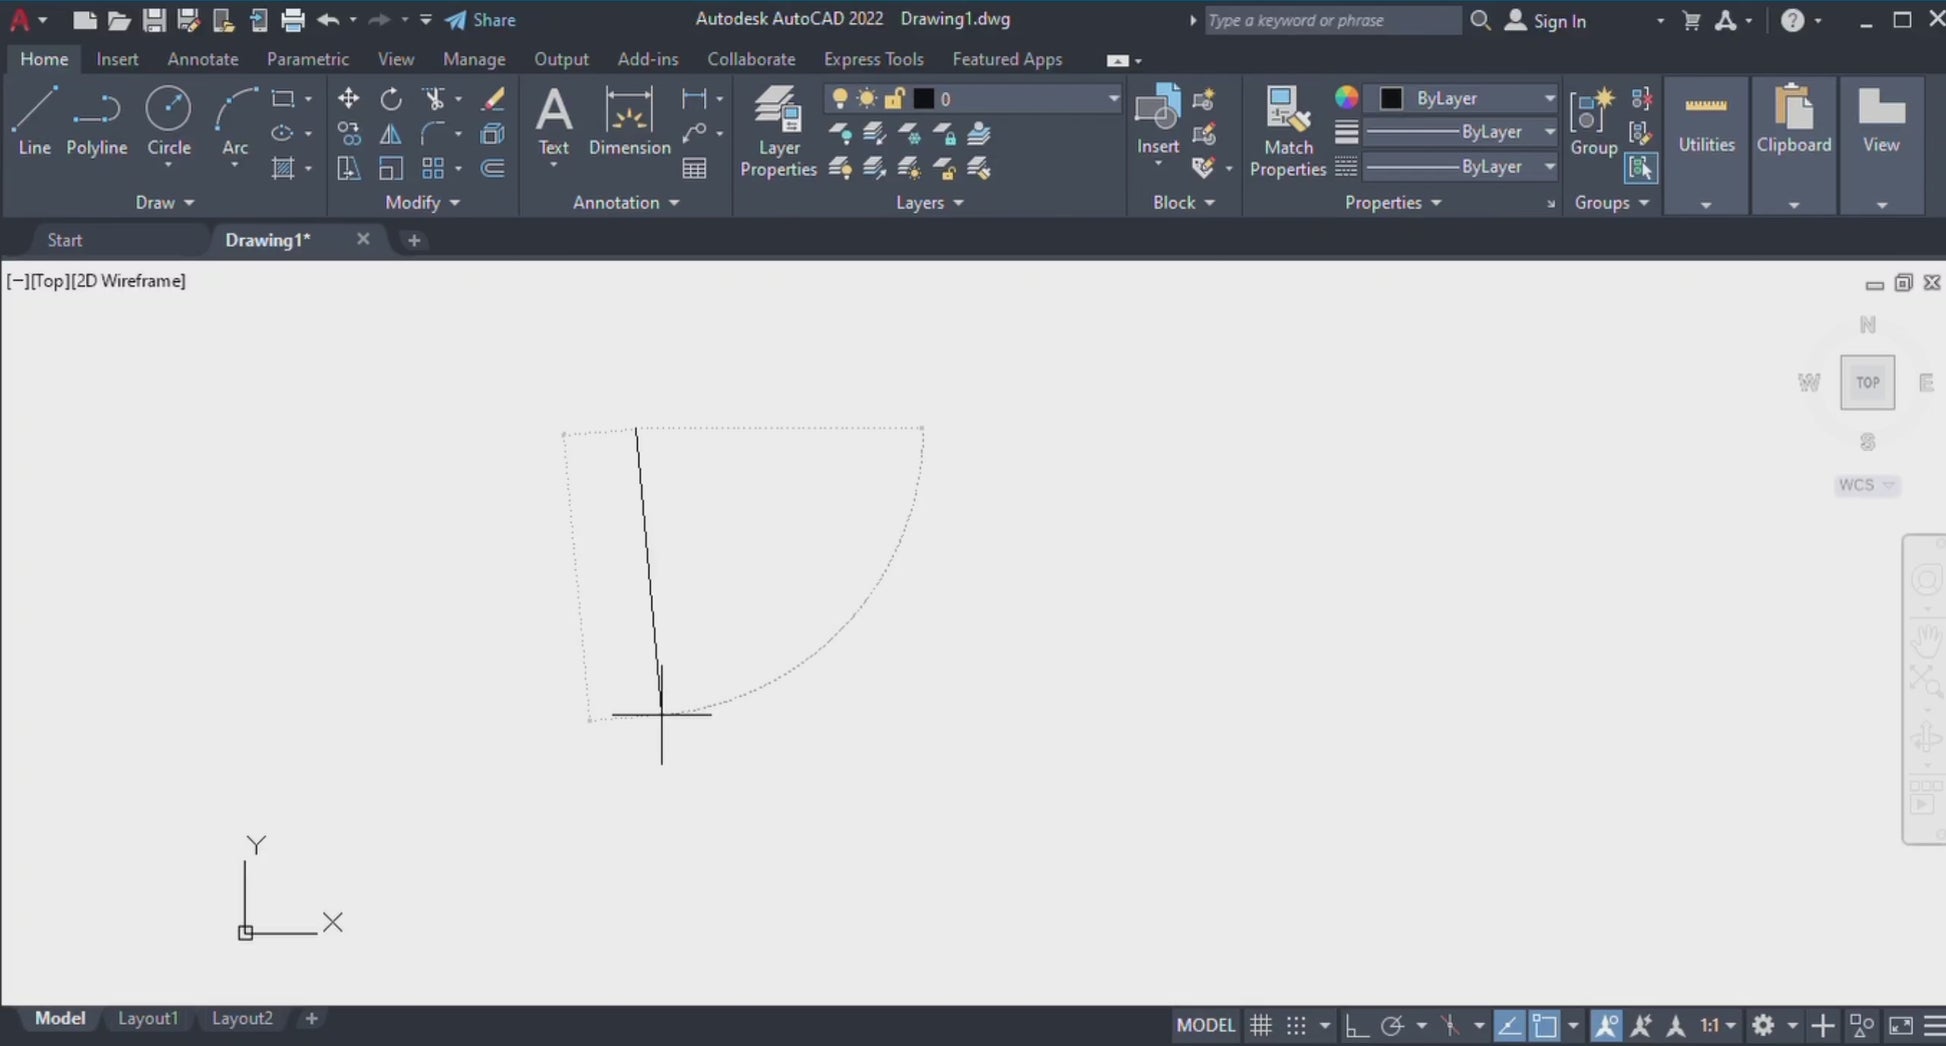Open Layer Properties manager

coord(778,131)
